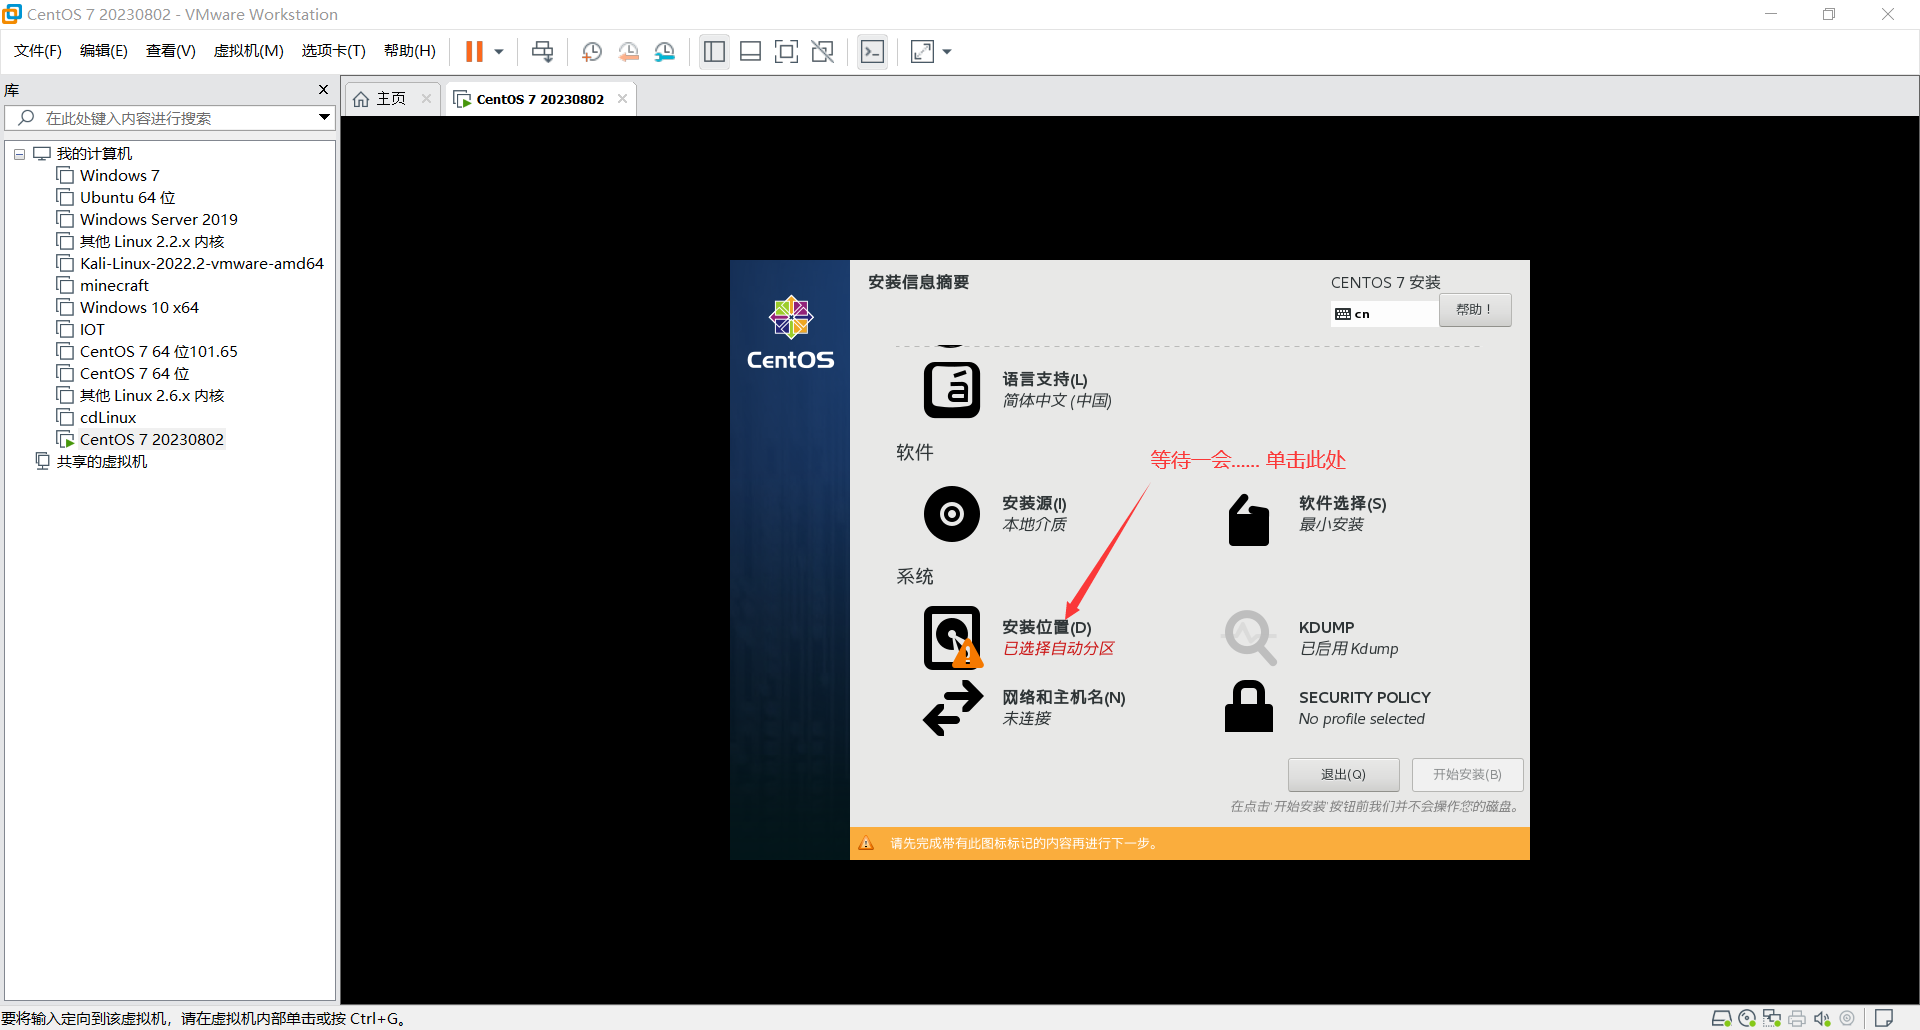Toggle the console view icon
This screenshot has height=1030, width=1920.
tap(872, 52)
